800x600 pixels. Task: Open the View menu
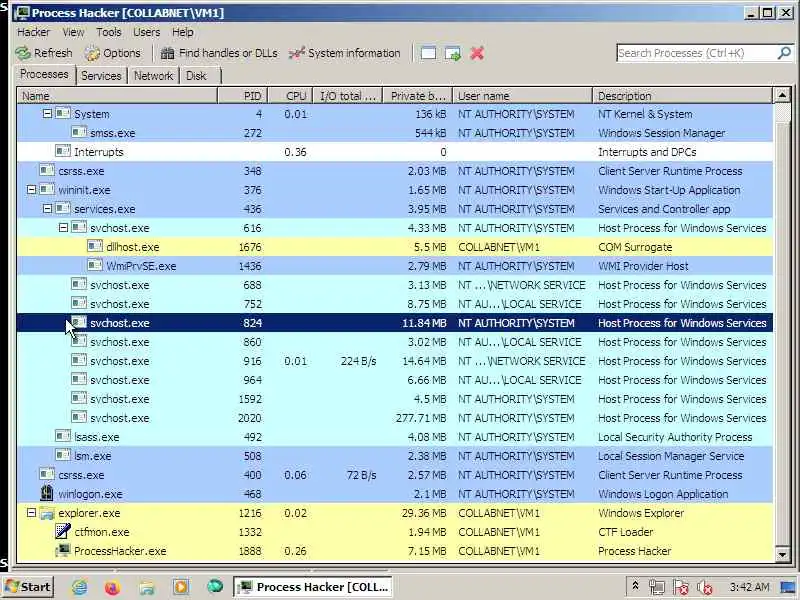[x=73, y=32]
